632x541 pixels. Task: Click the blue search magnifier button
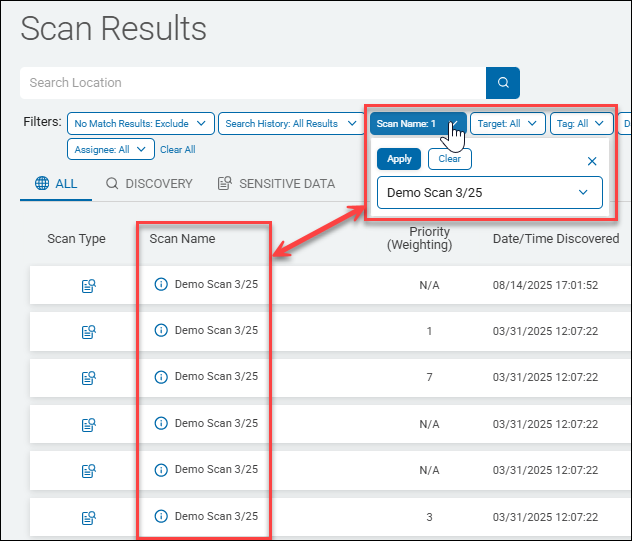(503, 83)
